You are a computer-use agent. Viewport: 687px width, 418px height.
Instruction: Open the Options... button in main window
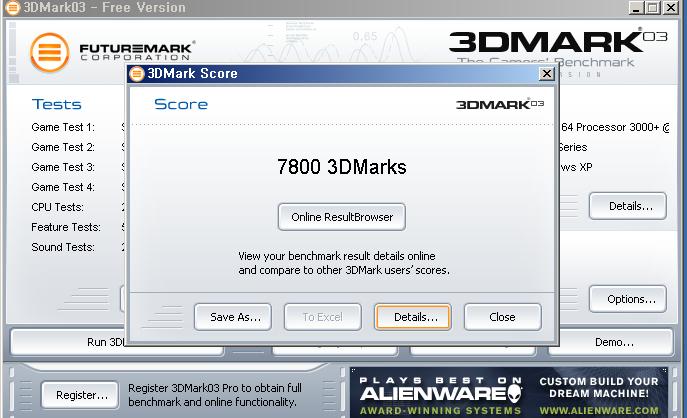tap(628, 299)
